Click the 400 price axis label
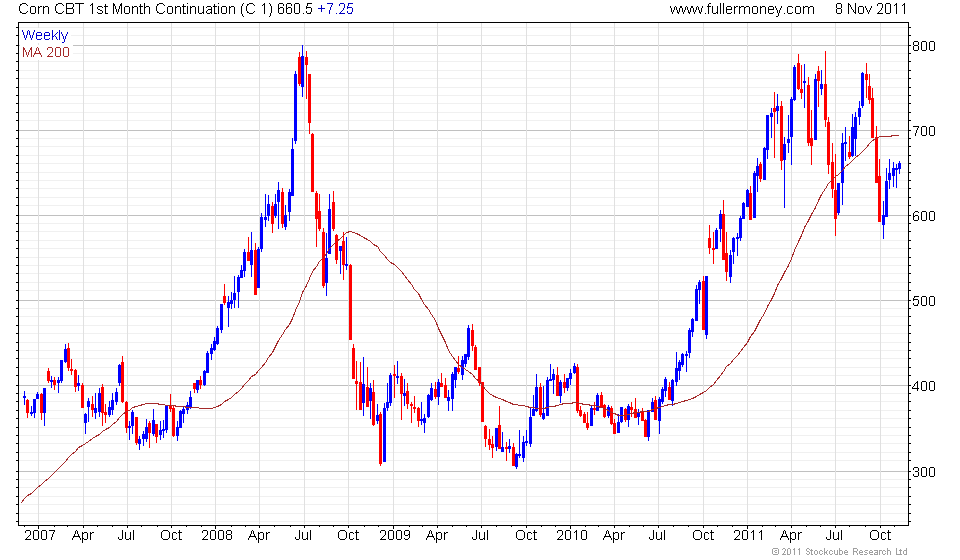 pos(923,386)
